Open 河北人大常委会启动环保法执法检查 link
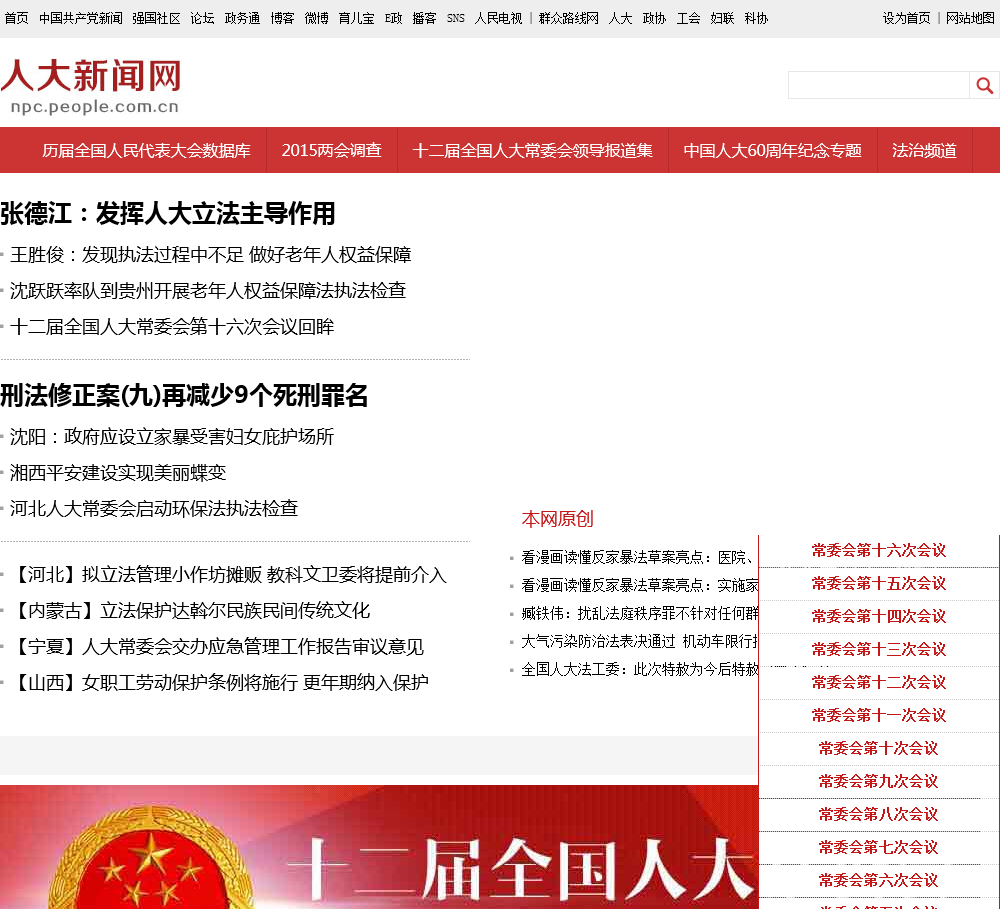The width and height of the screenshot is (1000, 909). point(154,508)
